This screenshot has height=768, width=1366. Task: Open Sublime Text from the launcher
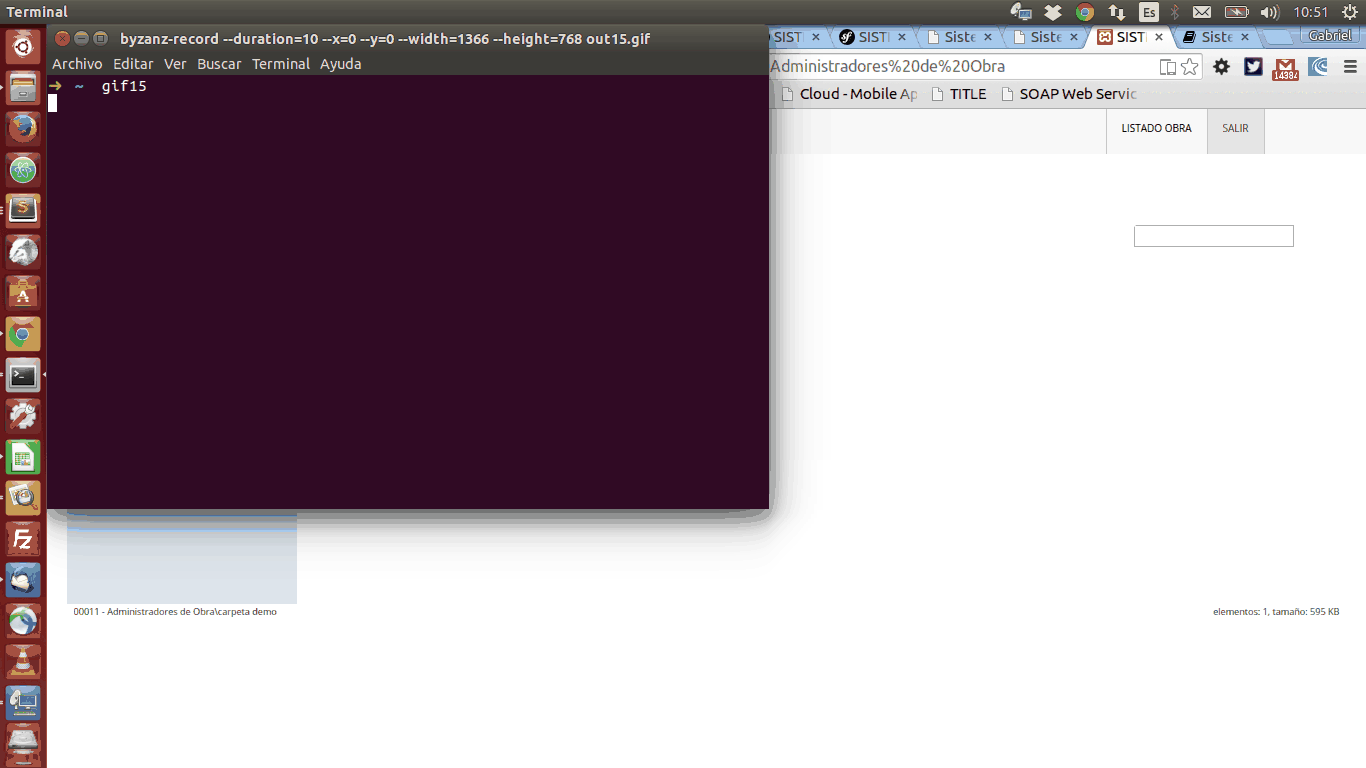23,210
